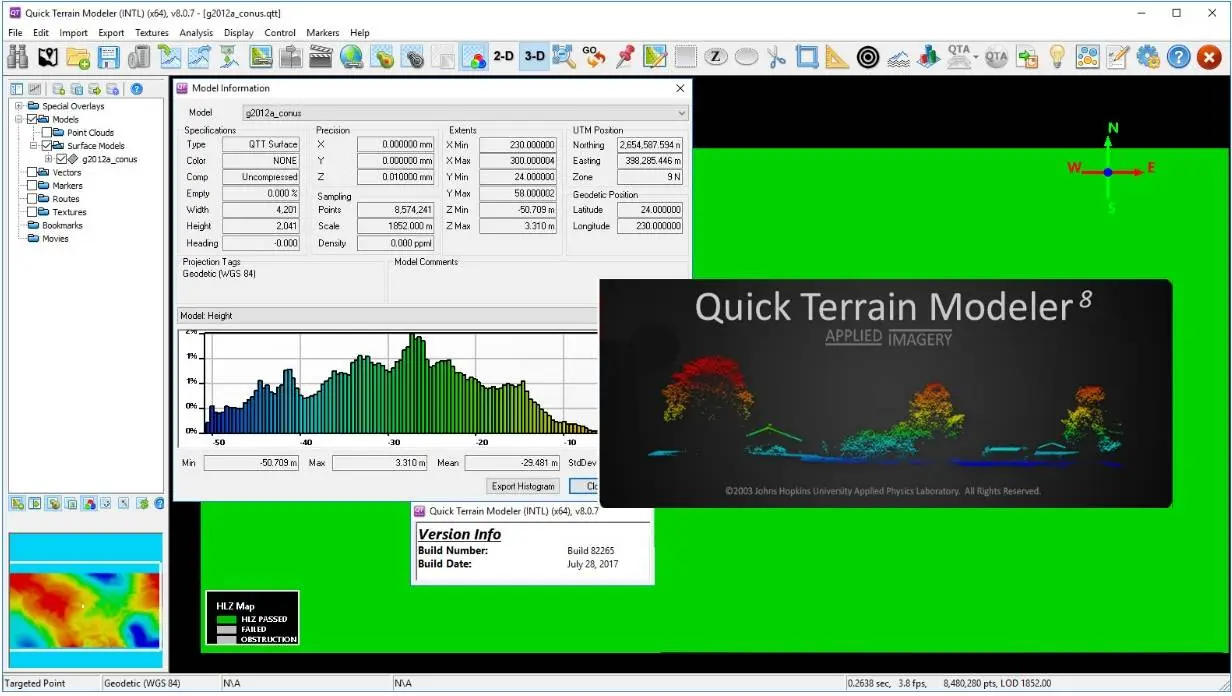Click the red pushpin marker icon
The width and height of the screenshot is (1232, 696).
pyautogui.click(x=625, y=57)
